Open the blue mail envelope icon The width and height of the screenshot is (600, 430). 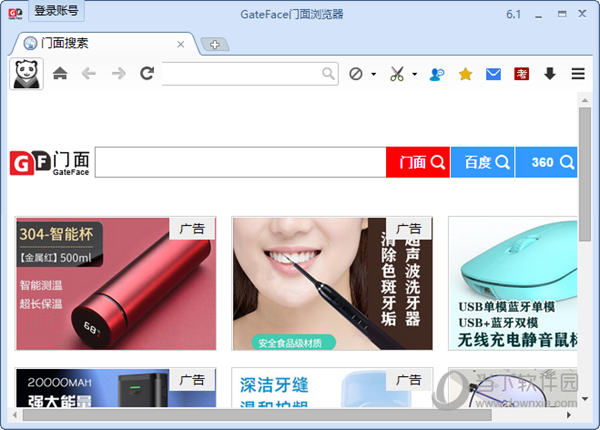(493, 74)
